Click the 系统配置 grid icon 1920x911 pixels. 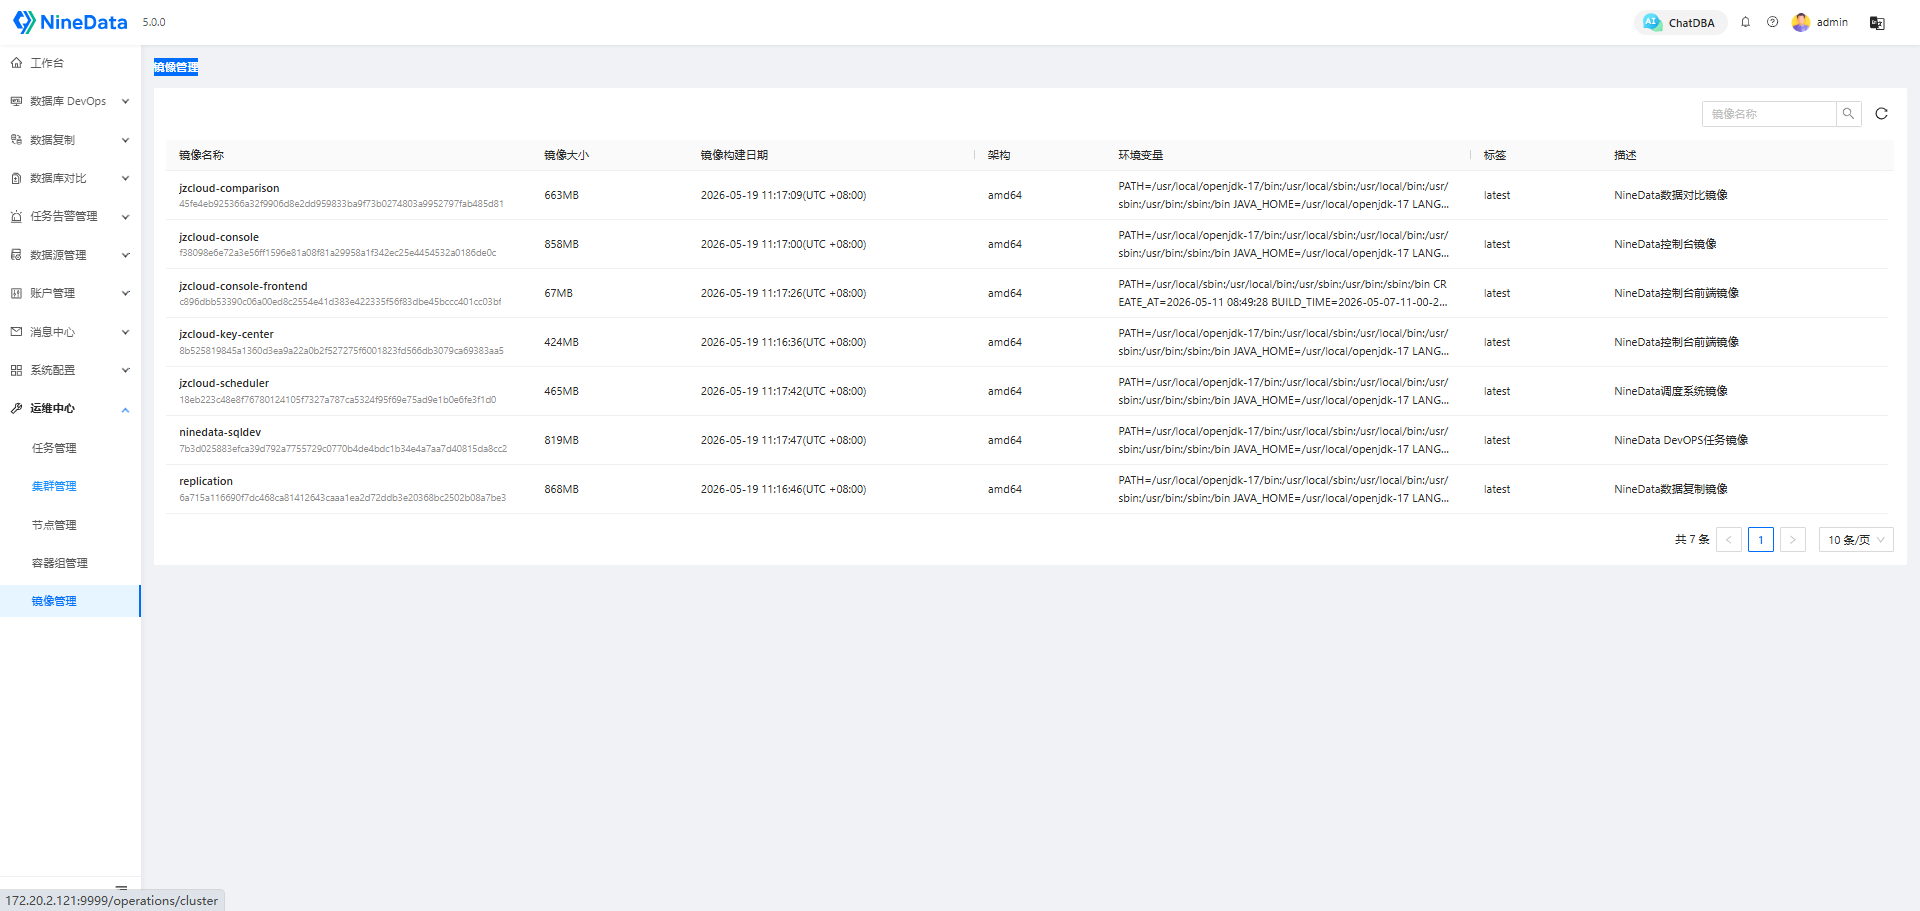(x=16, y=370)
